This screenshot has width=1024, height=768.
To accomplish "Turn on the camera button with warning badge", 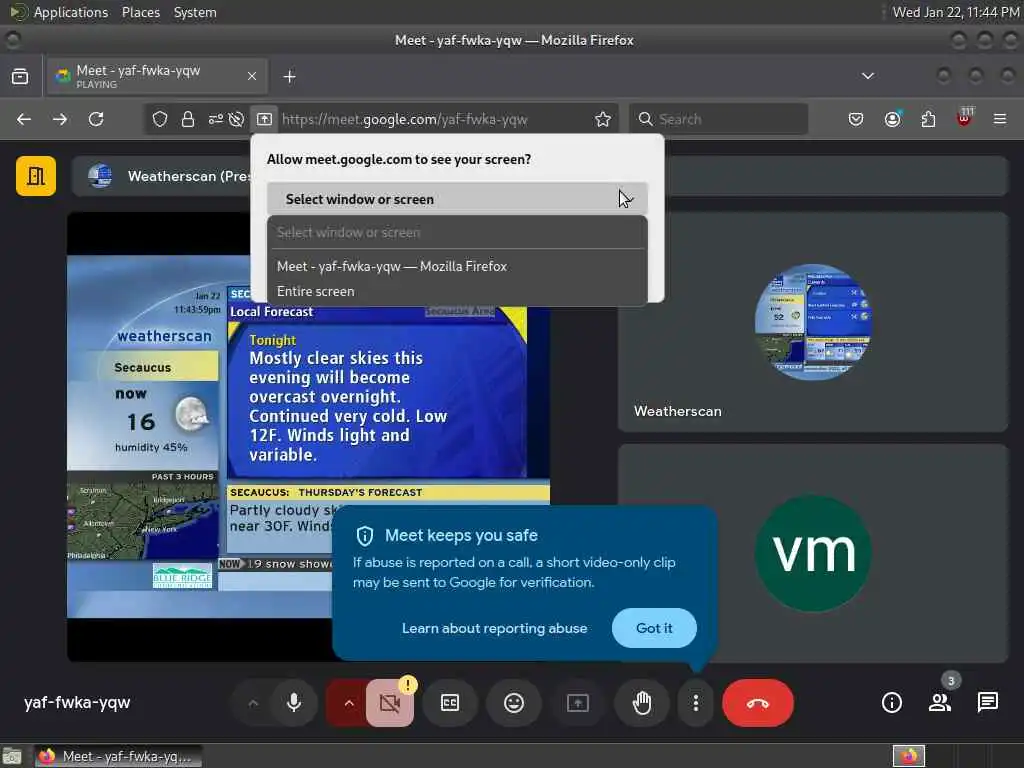I will [390, 703].
